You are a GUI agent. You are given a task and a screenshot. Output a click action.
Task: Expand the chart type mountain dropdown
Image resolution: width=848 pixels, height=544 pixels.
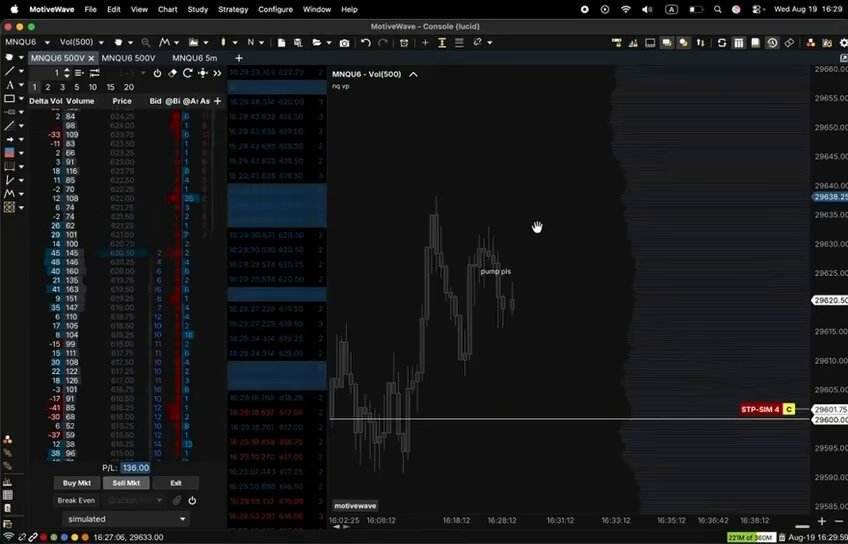pyautogui.click(x=206, y=42)
